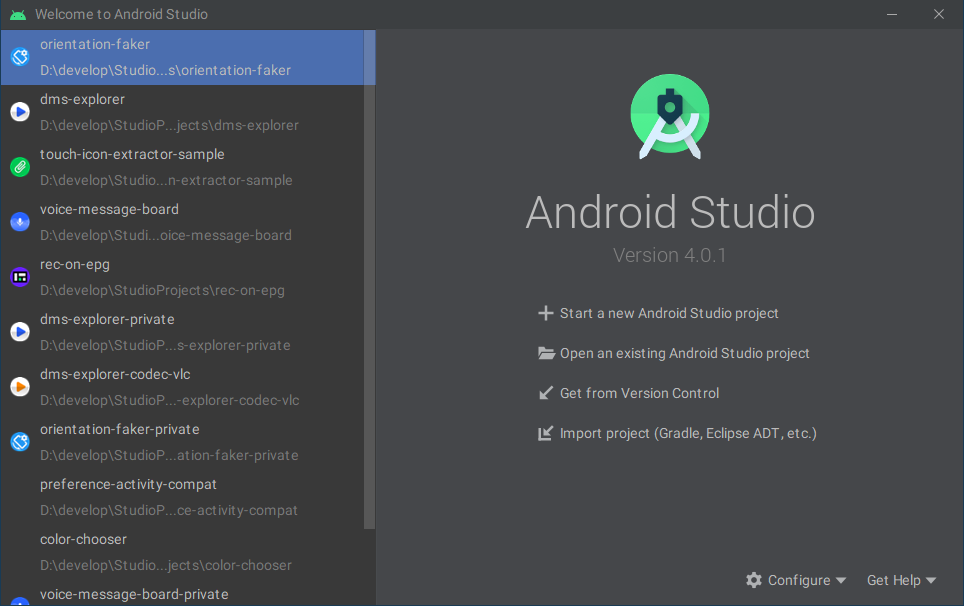Click the Version 4.0.1 label

(670, 255)
